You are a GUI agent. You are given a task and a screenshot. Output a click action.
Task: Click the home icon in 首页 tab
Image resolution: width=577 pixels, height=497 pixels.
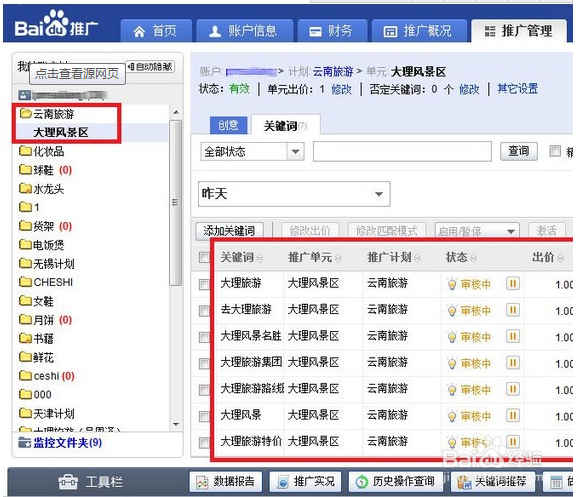pyautogui.click(x=139, y=32)
